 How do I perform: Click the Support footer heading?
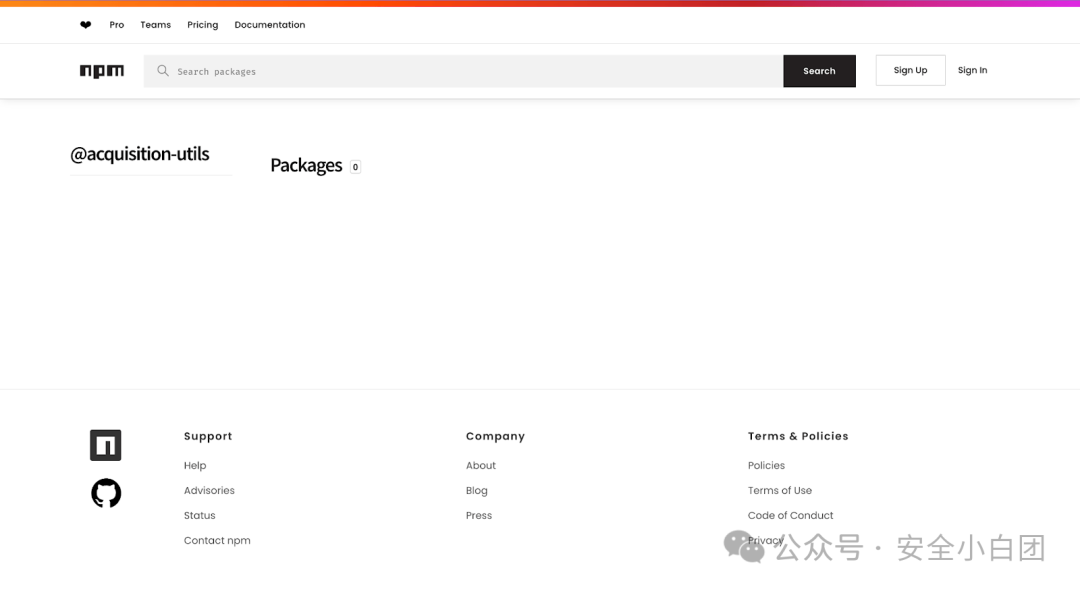[x=208, y=436]
